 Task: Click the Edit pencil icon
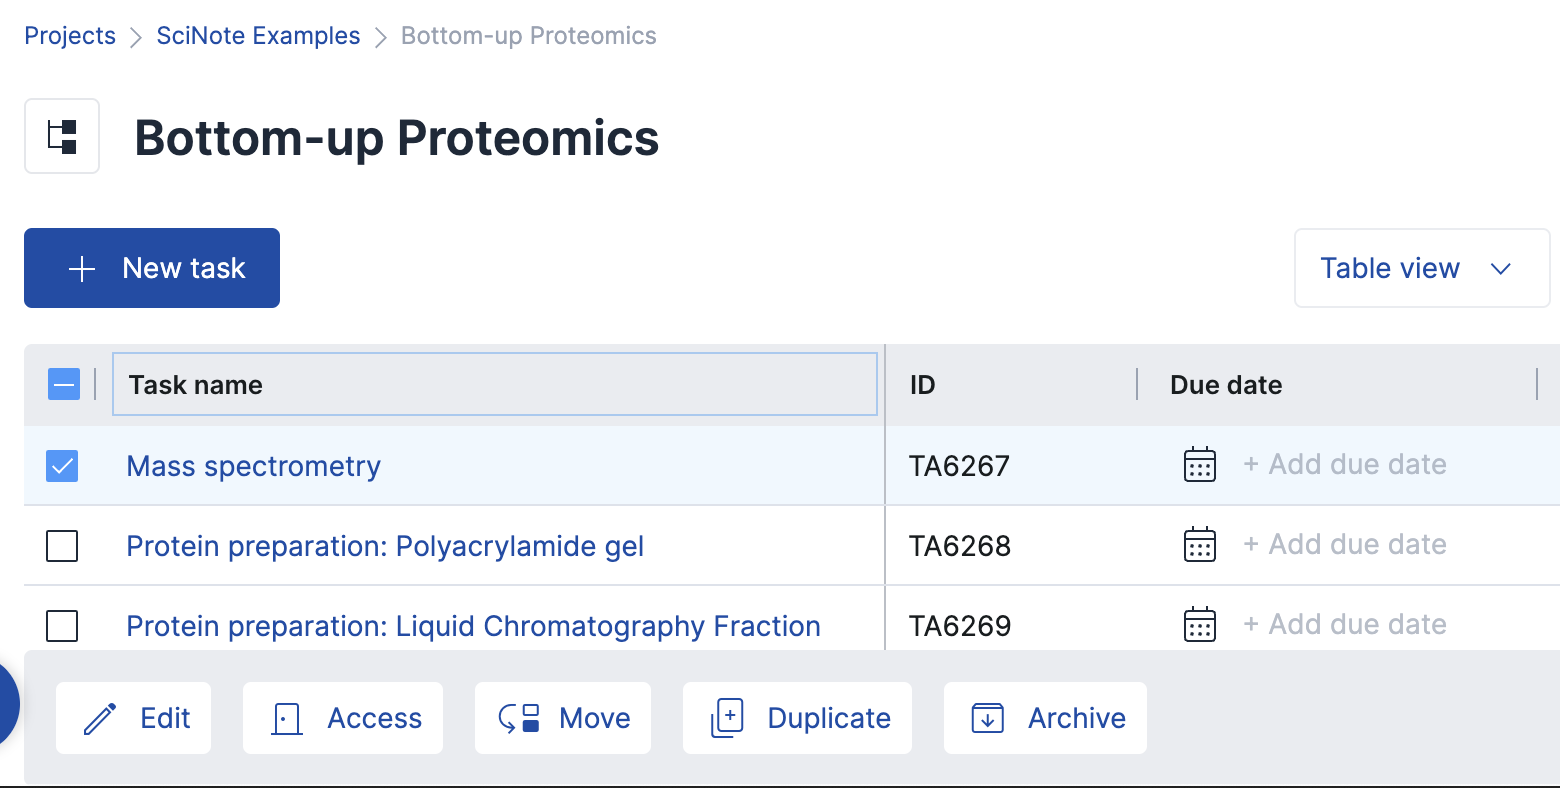pos(100,718)
